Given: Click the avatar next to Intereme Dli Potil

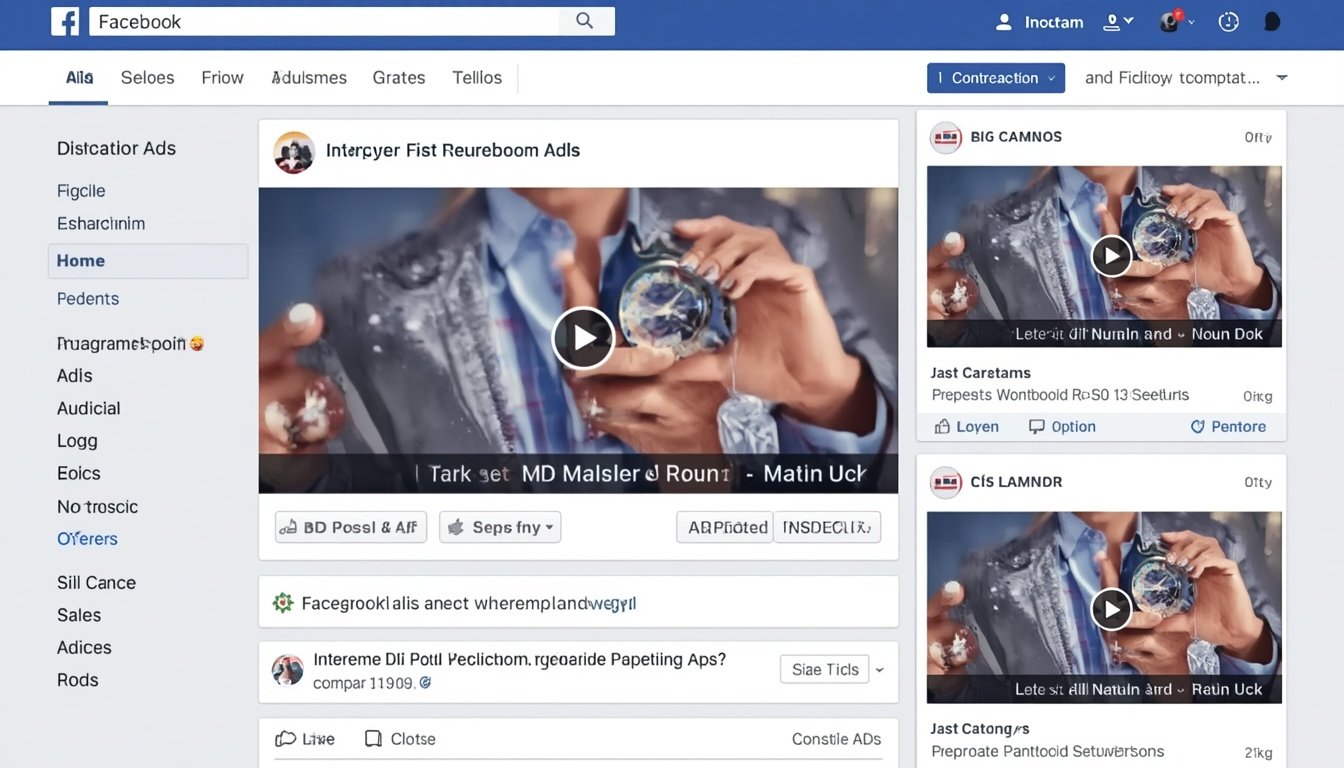Looking at the screenshot, I should click(288, 670).
